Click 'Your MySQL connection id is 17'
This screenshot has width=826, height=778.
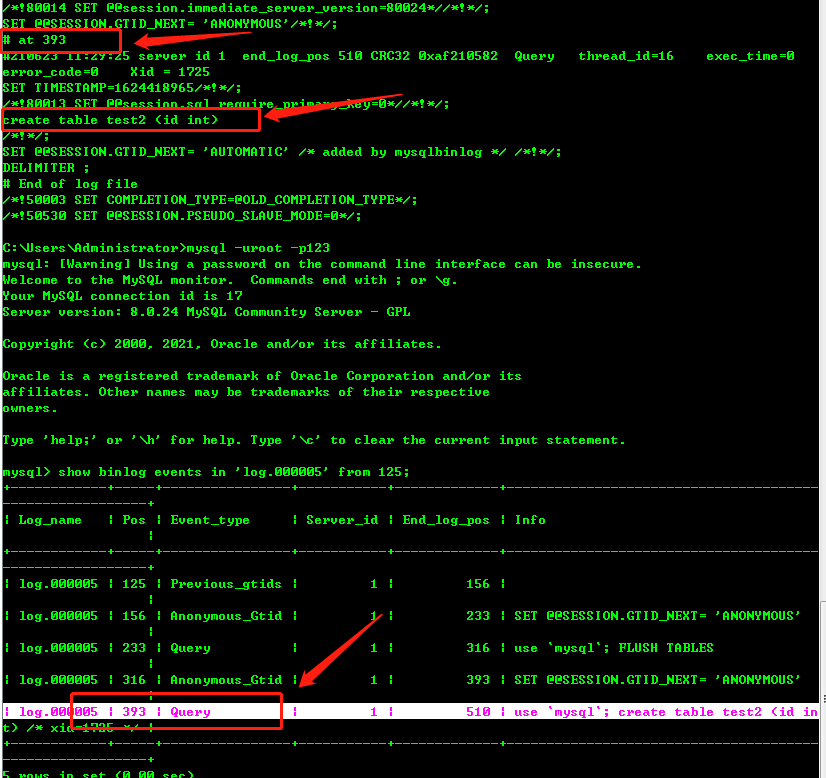pos(122,296)
